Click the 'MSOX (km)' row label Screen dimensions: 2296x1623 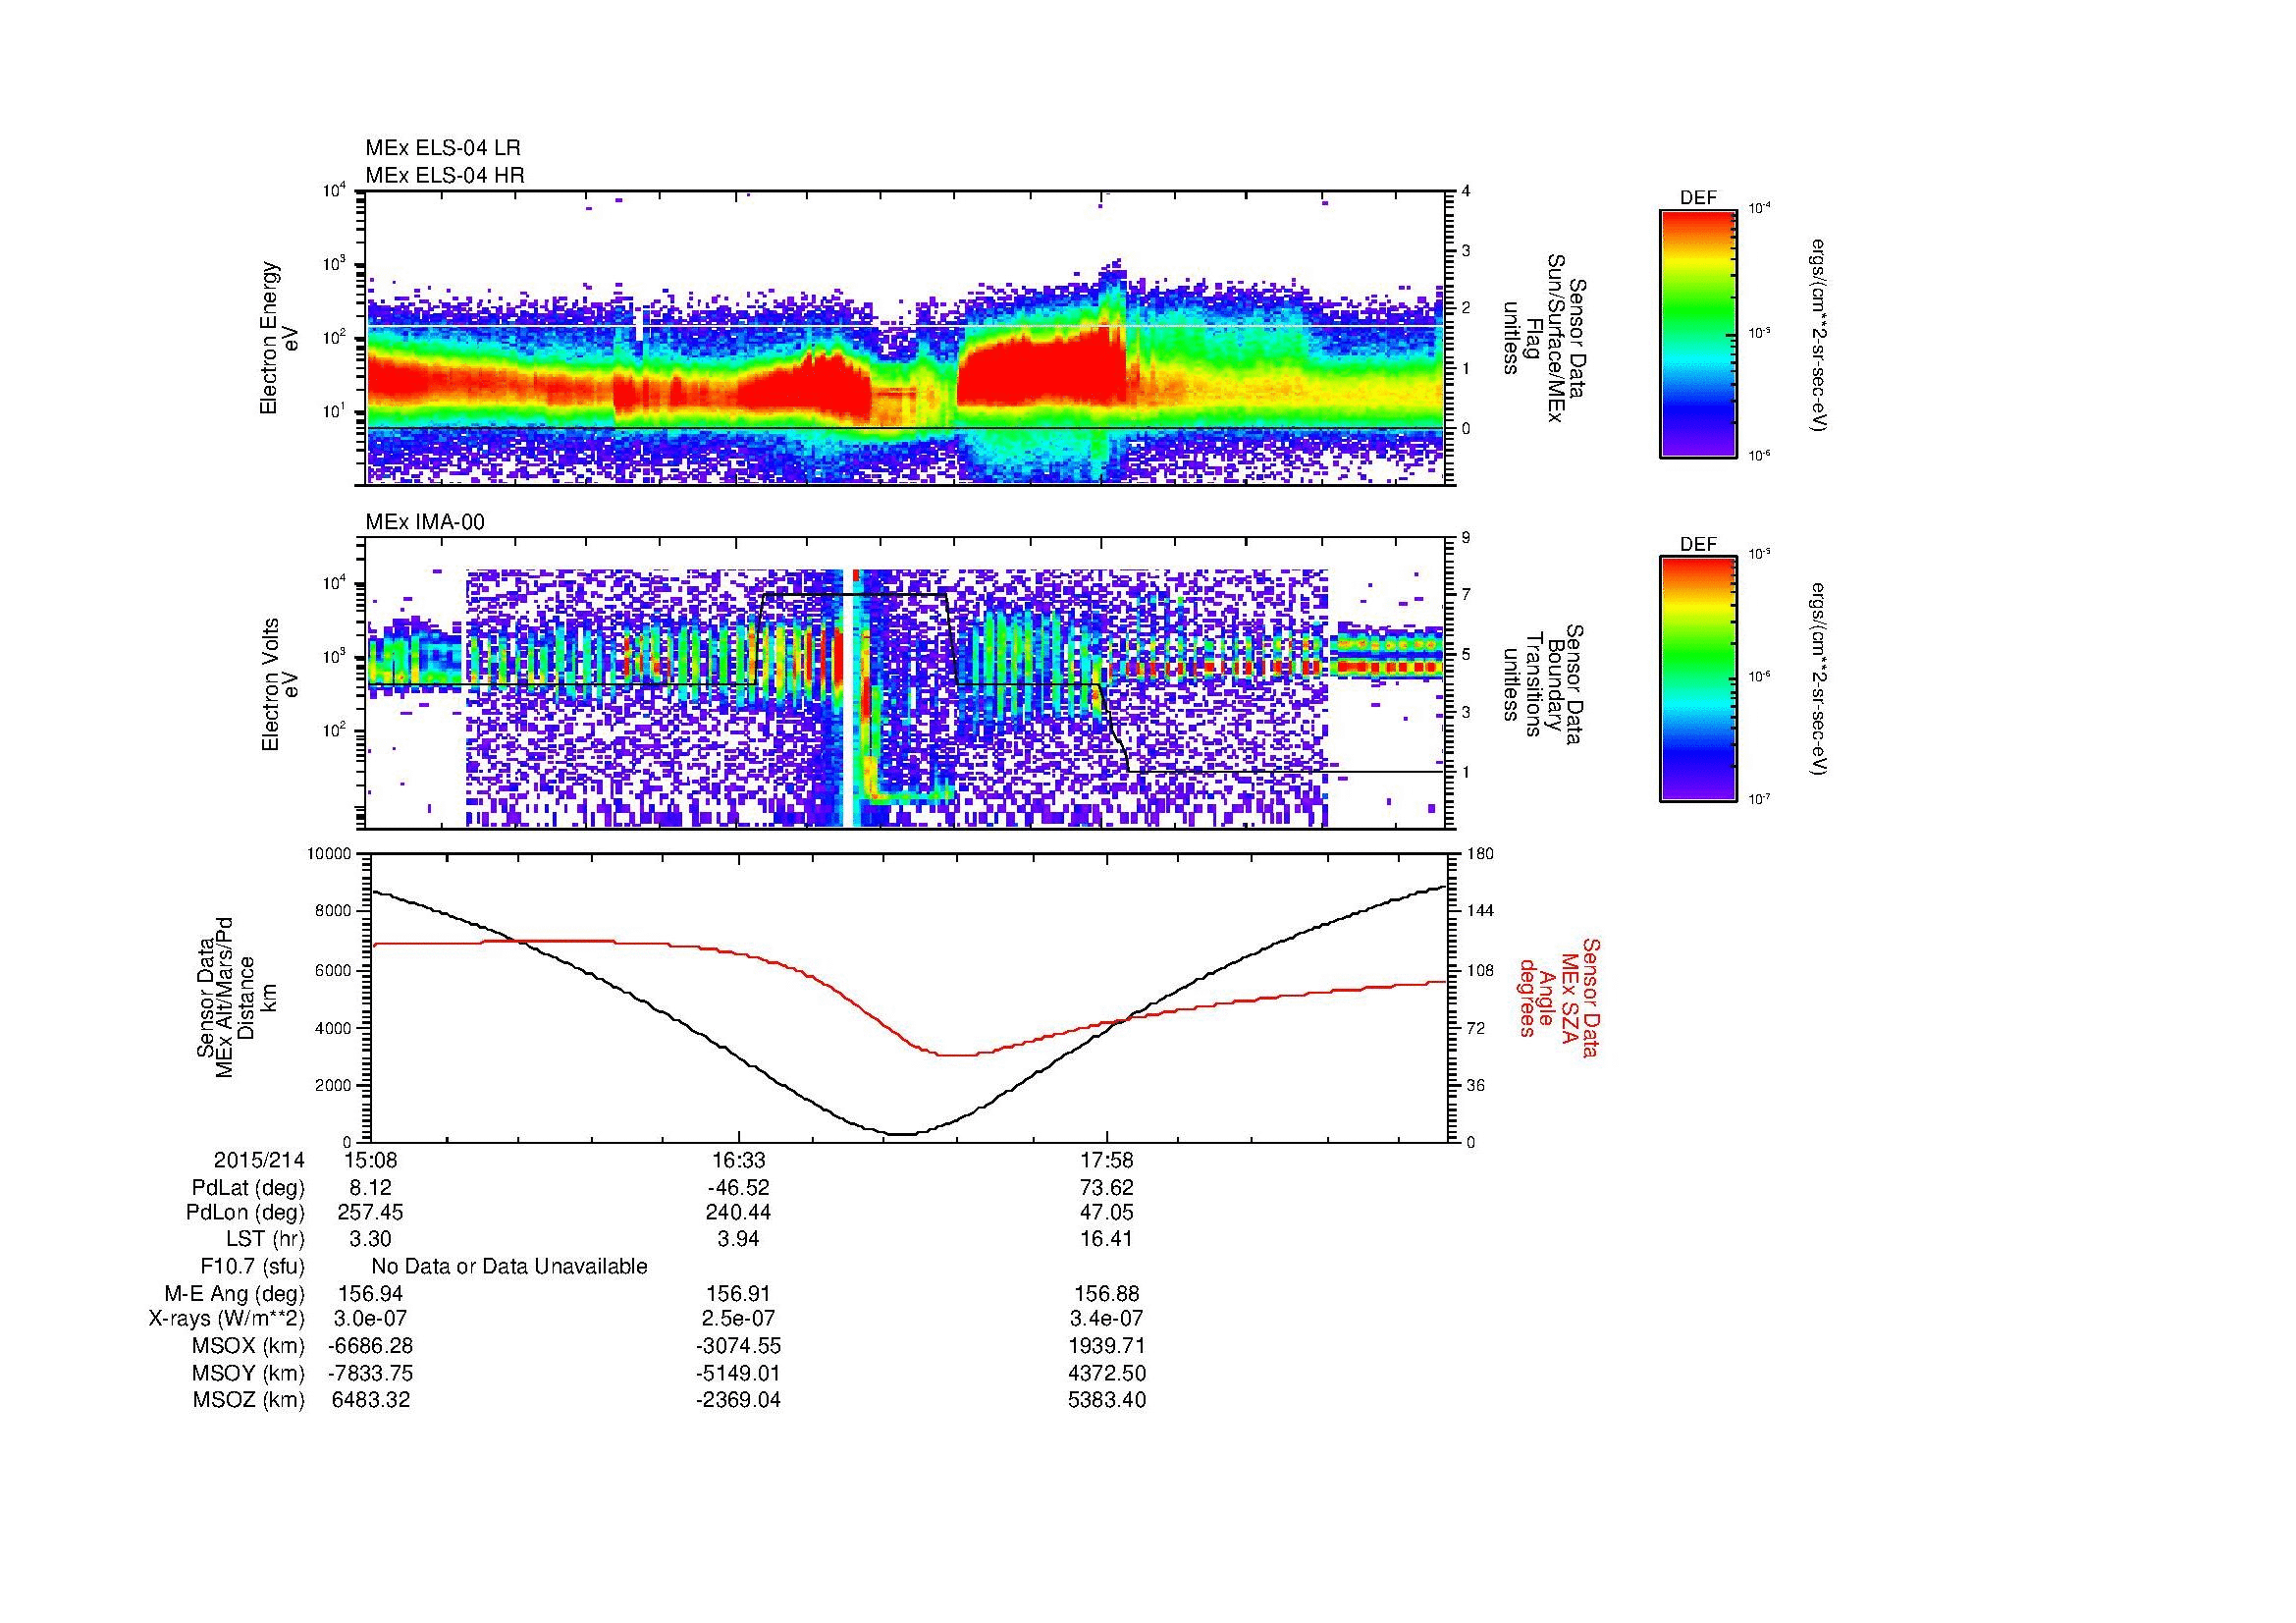click(x=249, y=1346)
